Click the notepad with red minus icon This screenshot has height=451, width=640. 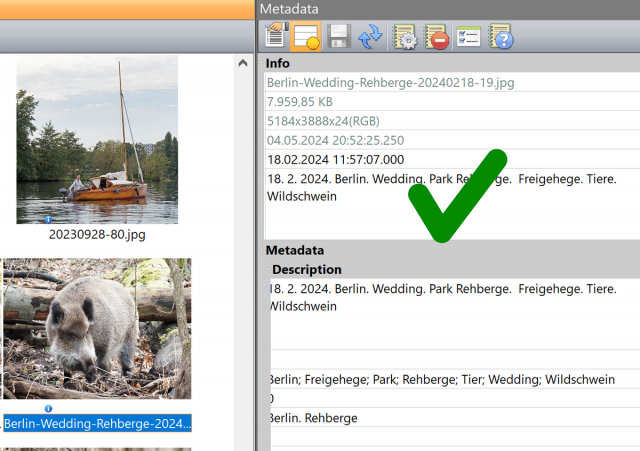436,36
